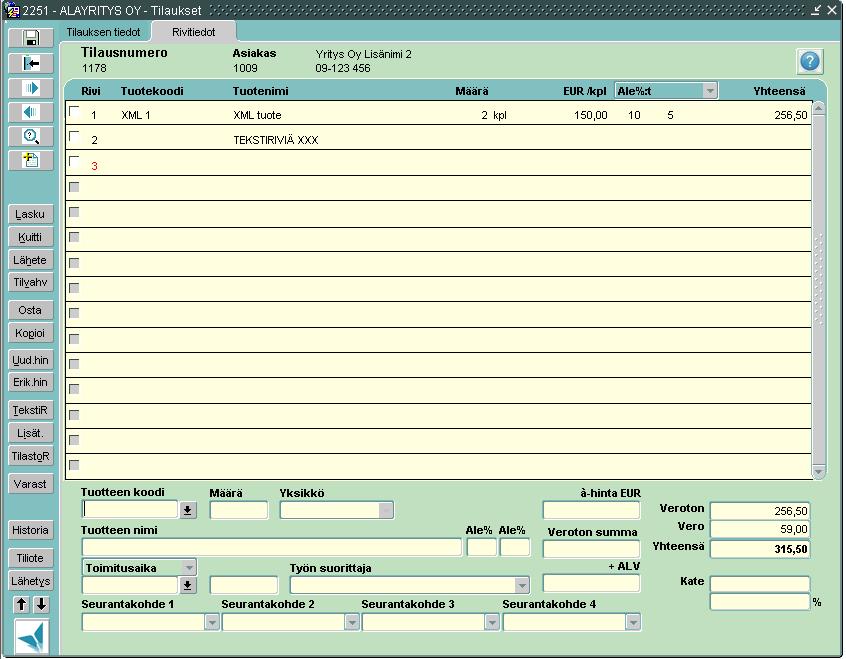The image size is (846, 659).
Task: Click the Lasku button
Action: (x=31, y=214)
